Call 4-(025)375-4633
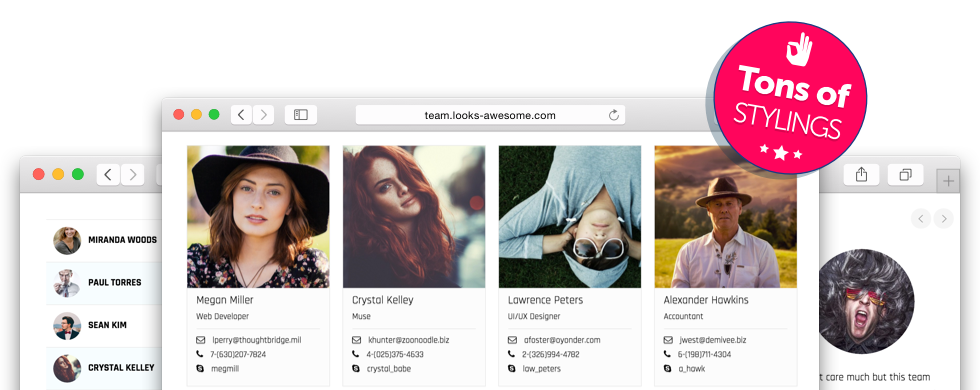This screenshot has width=980, height=390. (395, 354)
